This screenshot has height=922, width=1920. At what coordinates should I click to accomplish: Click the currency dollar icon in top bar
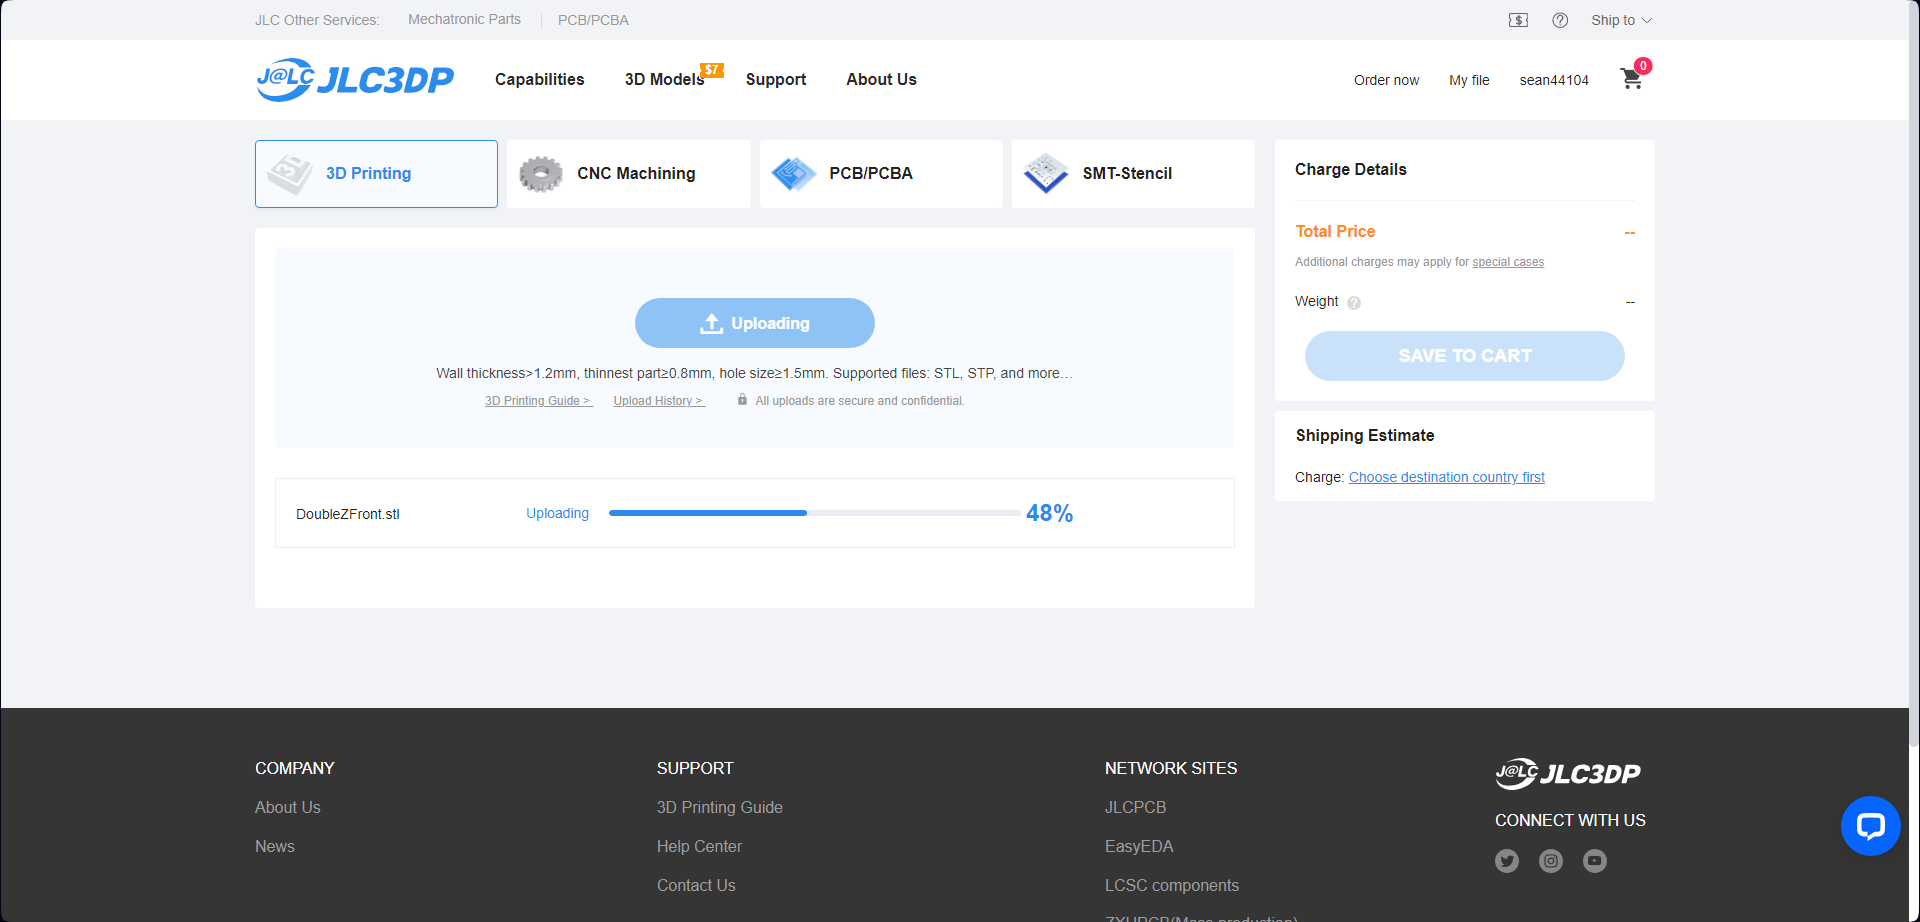(1518, 20)
